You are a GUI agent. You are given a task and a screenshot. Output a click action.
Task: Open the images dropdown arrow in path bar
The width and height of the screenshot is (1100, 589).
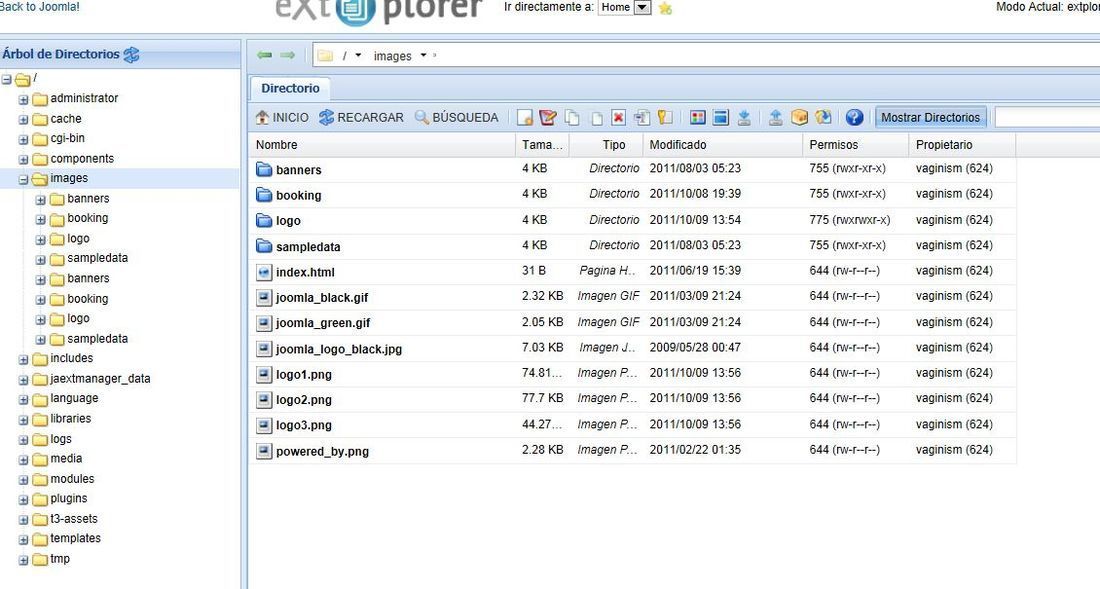click(423, 55)
